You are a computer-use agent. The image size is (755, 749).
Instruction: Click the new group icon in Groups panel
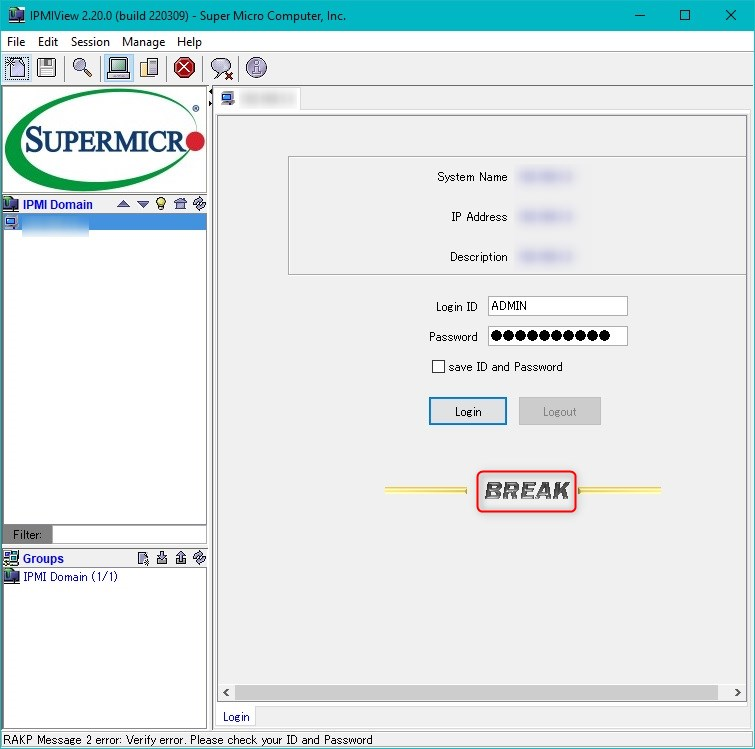click(x=144, y=558)
